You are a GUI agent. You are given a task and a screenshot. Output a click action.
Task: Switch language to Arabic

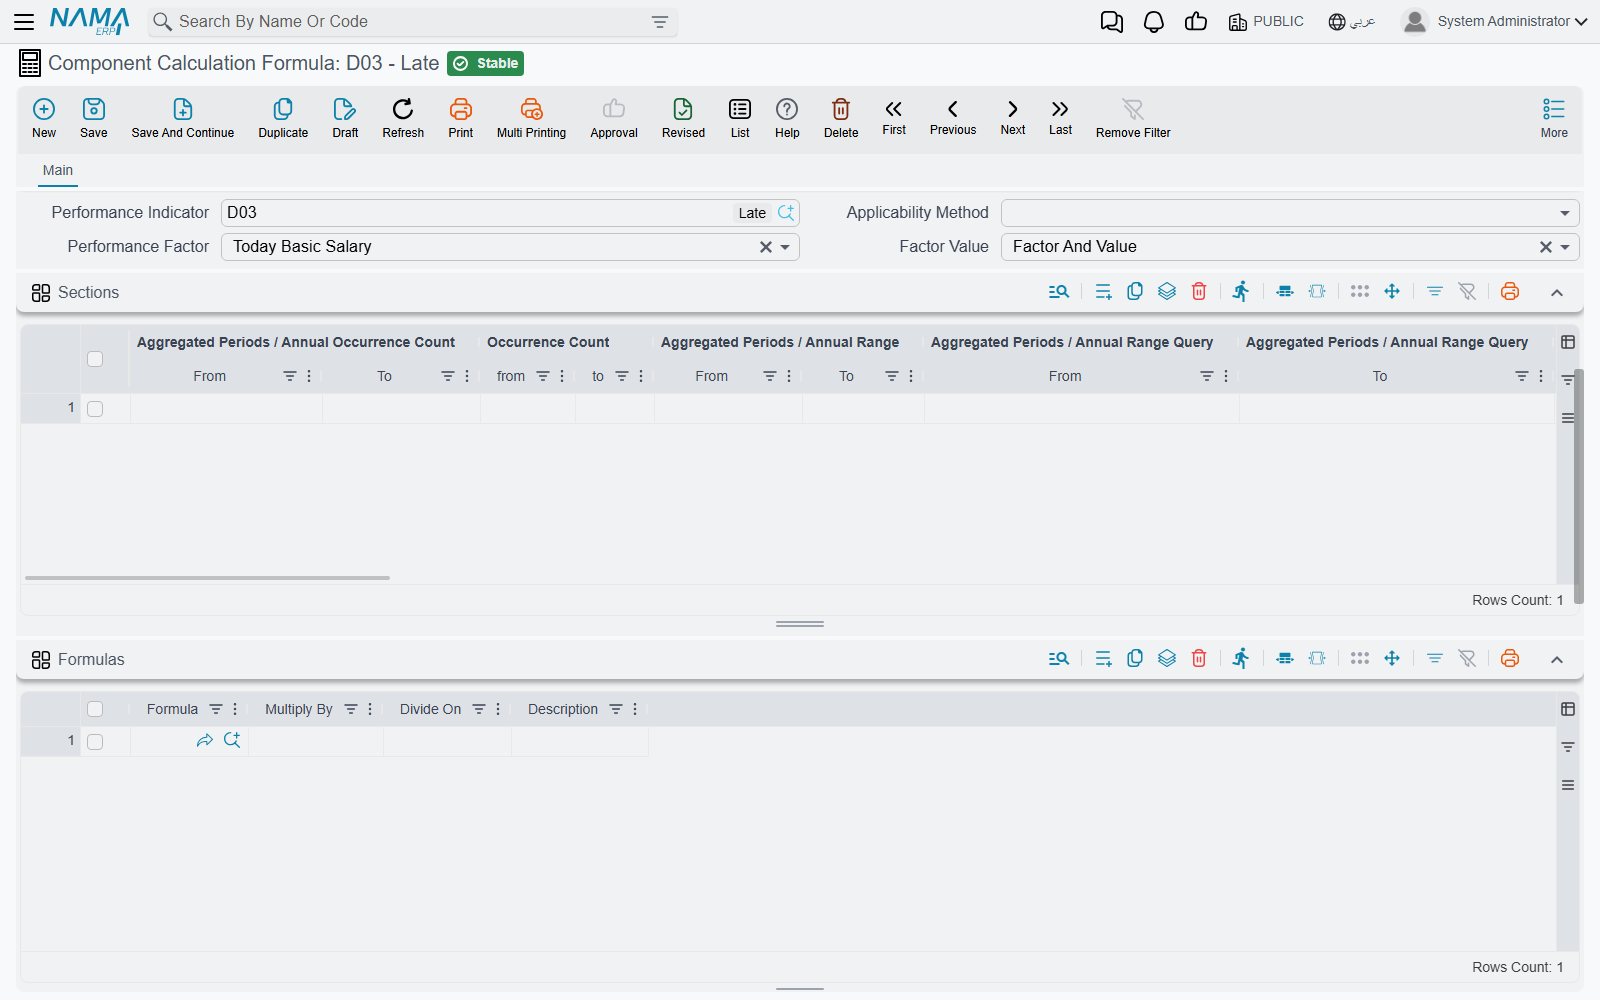1352,22
